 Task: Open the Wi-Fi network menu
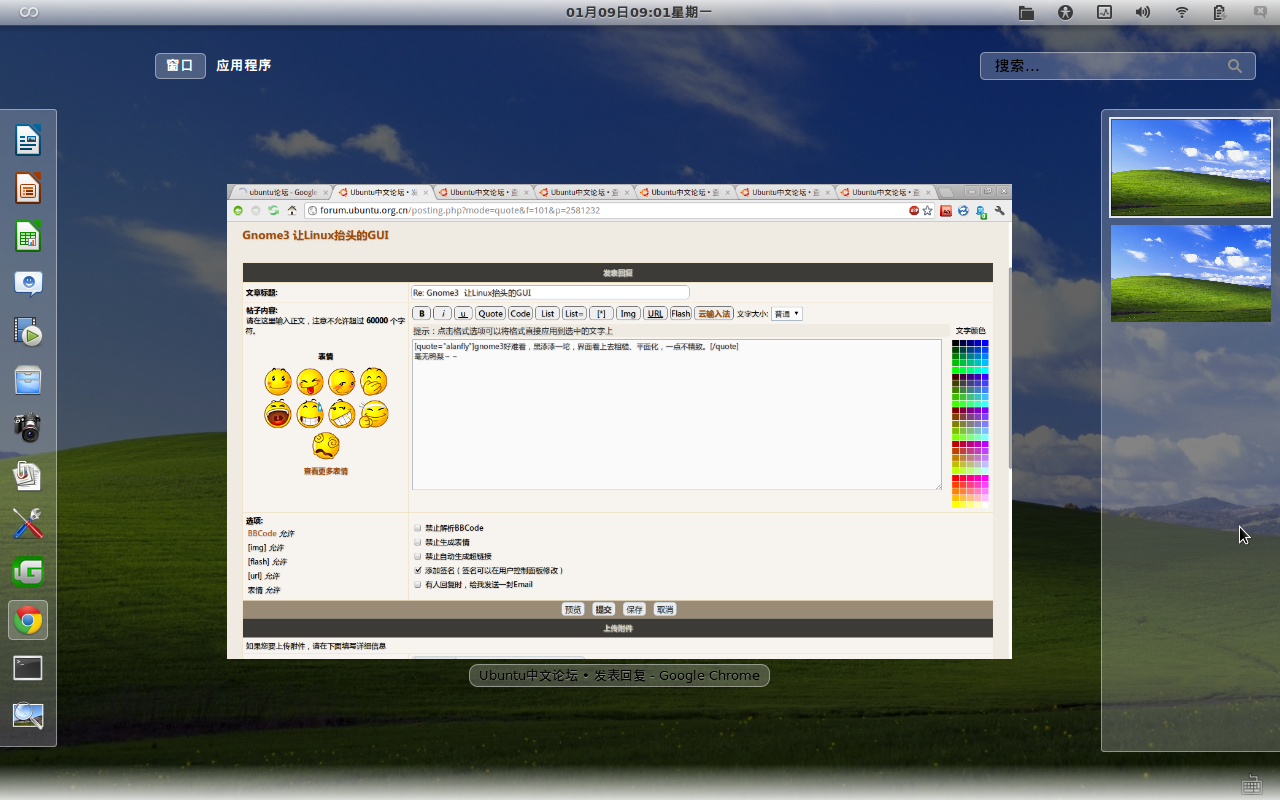(x=1182, y=12)
